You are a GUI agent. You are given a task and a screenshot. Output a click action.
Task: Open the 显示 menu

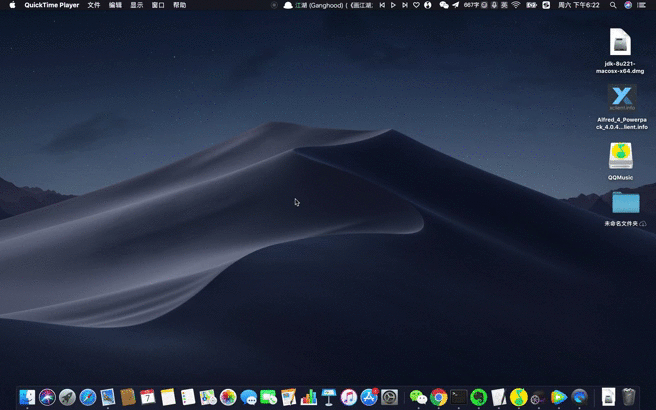(136, 5)
